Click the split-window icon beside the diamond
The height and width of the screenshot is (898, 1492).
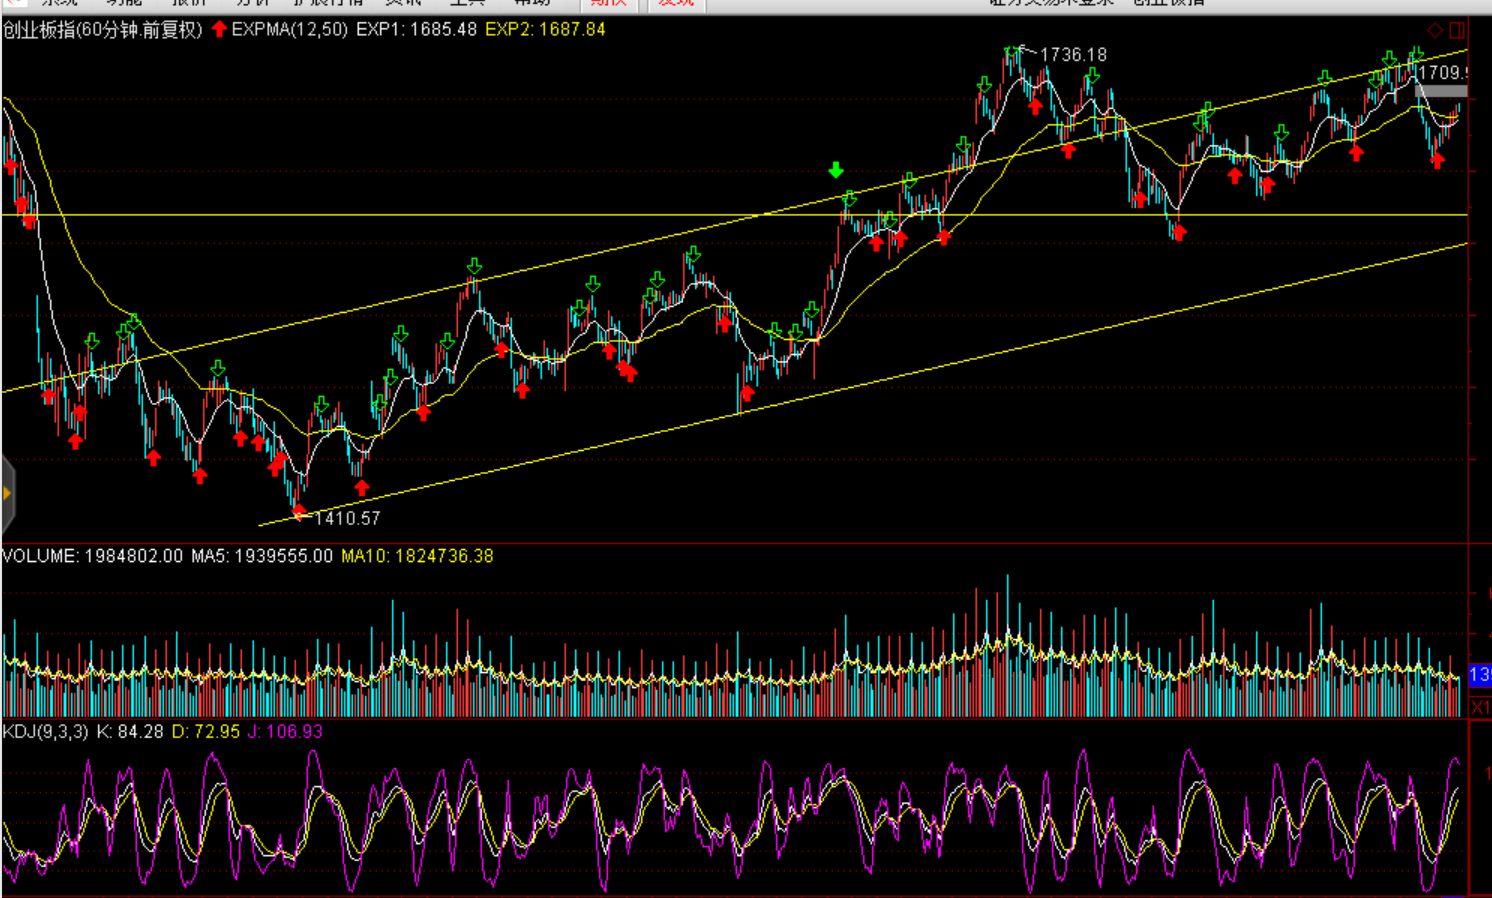click(1457, 30)
